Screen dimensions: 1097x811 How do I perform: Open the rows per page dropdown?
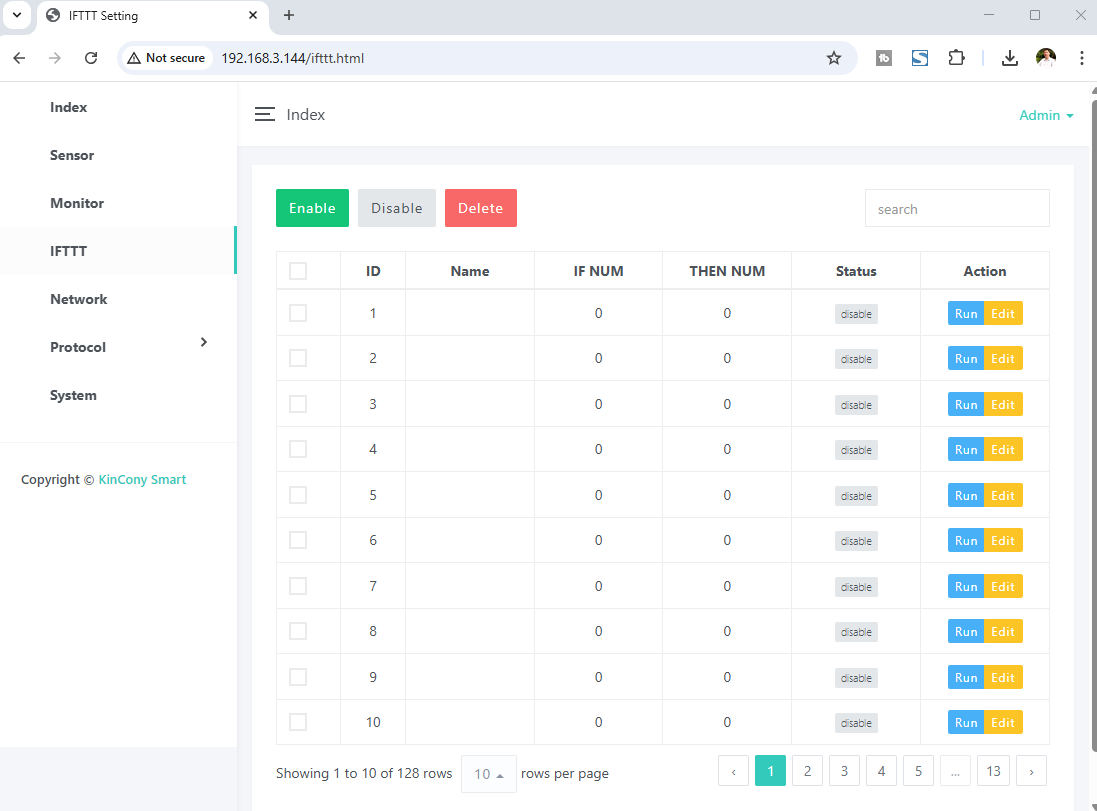click(x=488, y=774)
